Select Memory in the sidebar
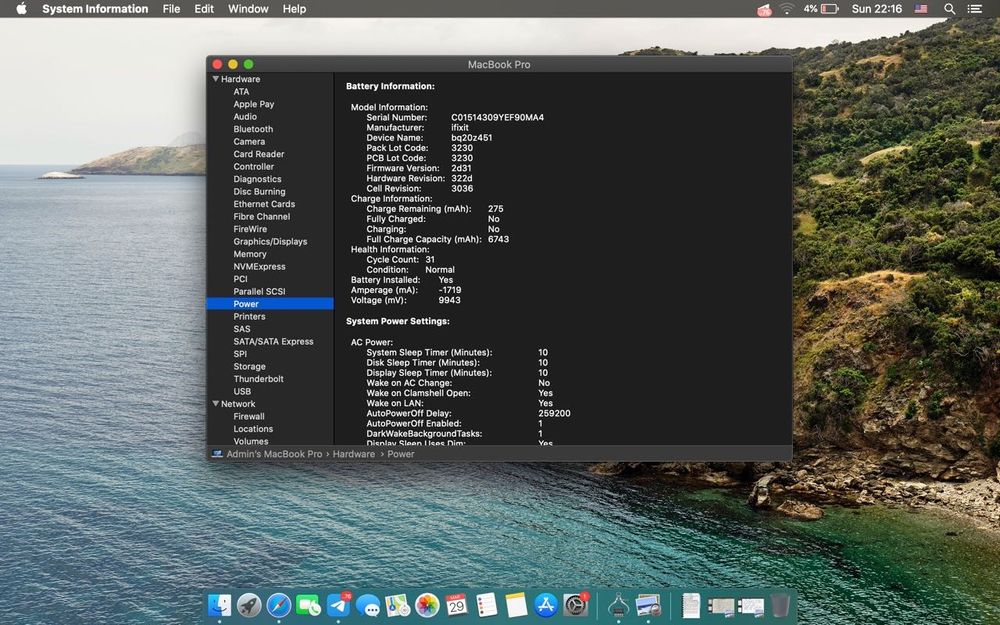The image size is (1000, 625). [x=250, y=254]
